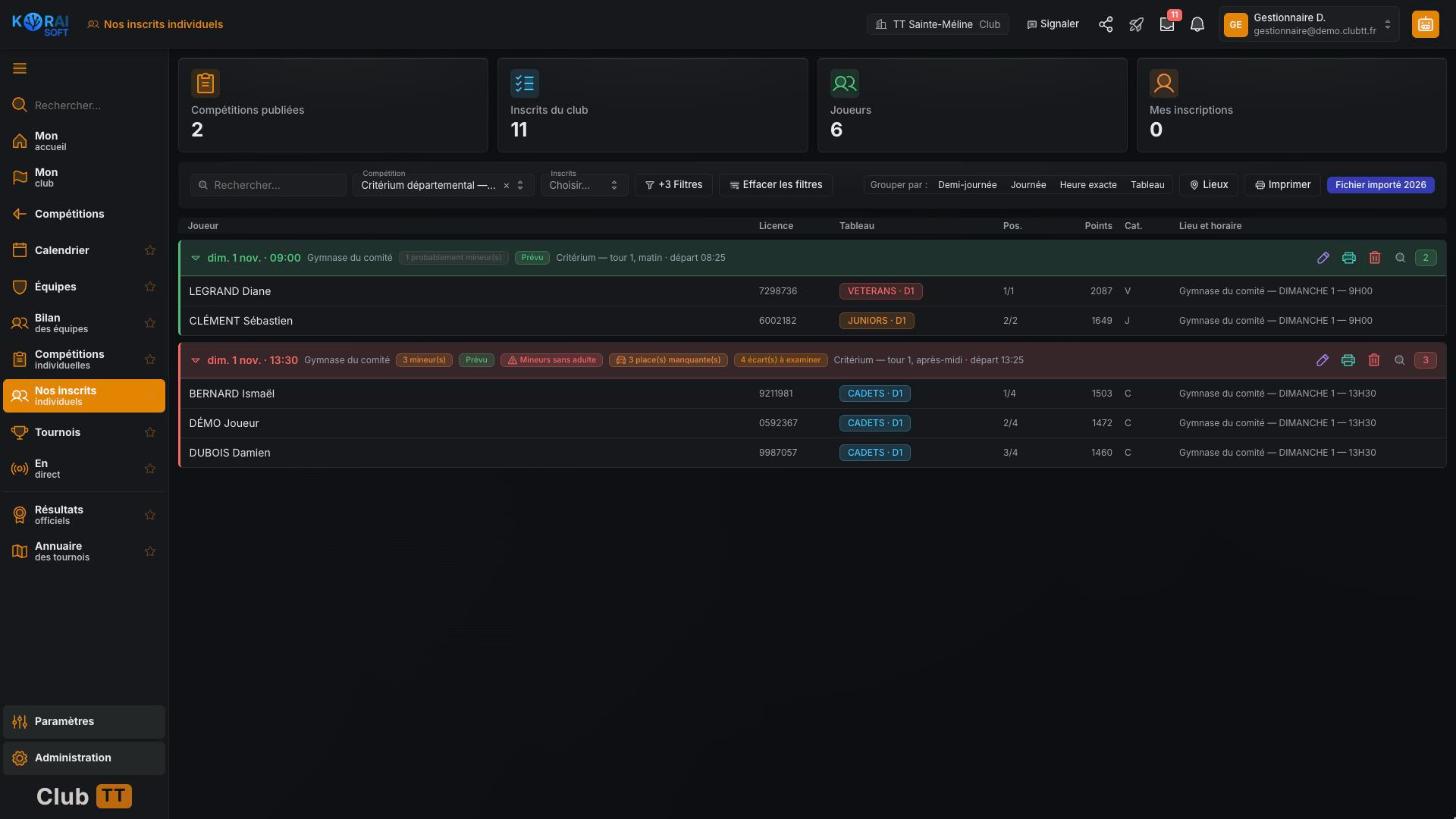Collapse the dim. 1 nov. 13:30 group
The image size is (1456, 819).
(196, 360)
